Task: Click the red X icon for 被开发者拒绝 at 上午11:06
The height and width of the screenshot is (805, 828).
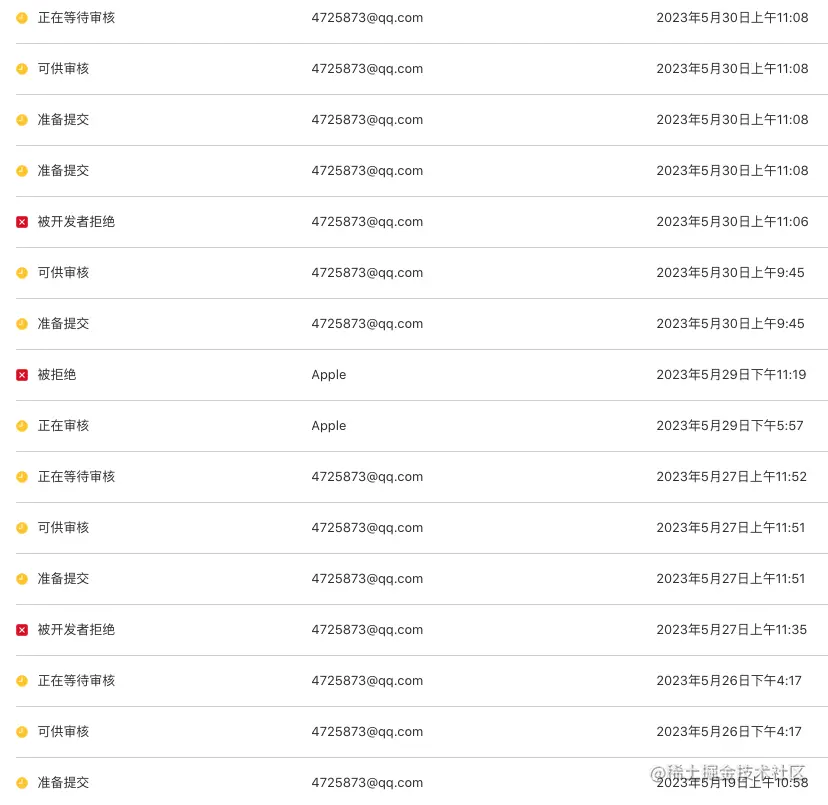Action: [x=22, y=222]
